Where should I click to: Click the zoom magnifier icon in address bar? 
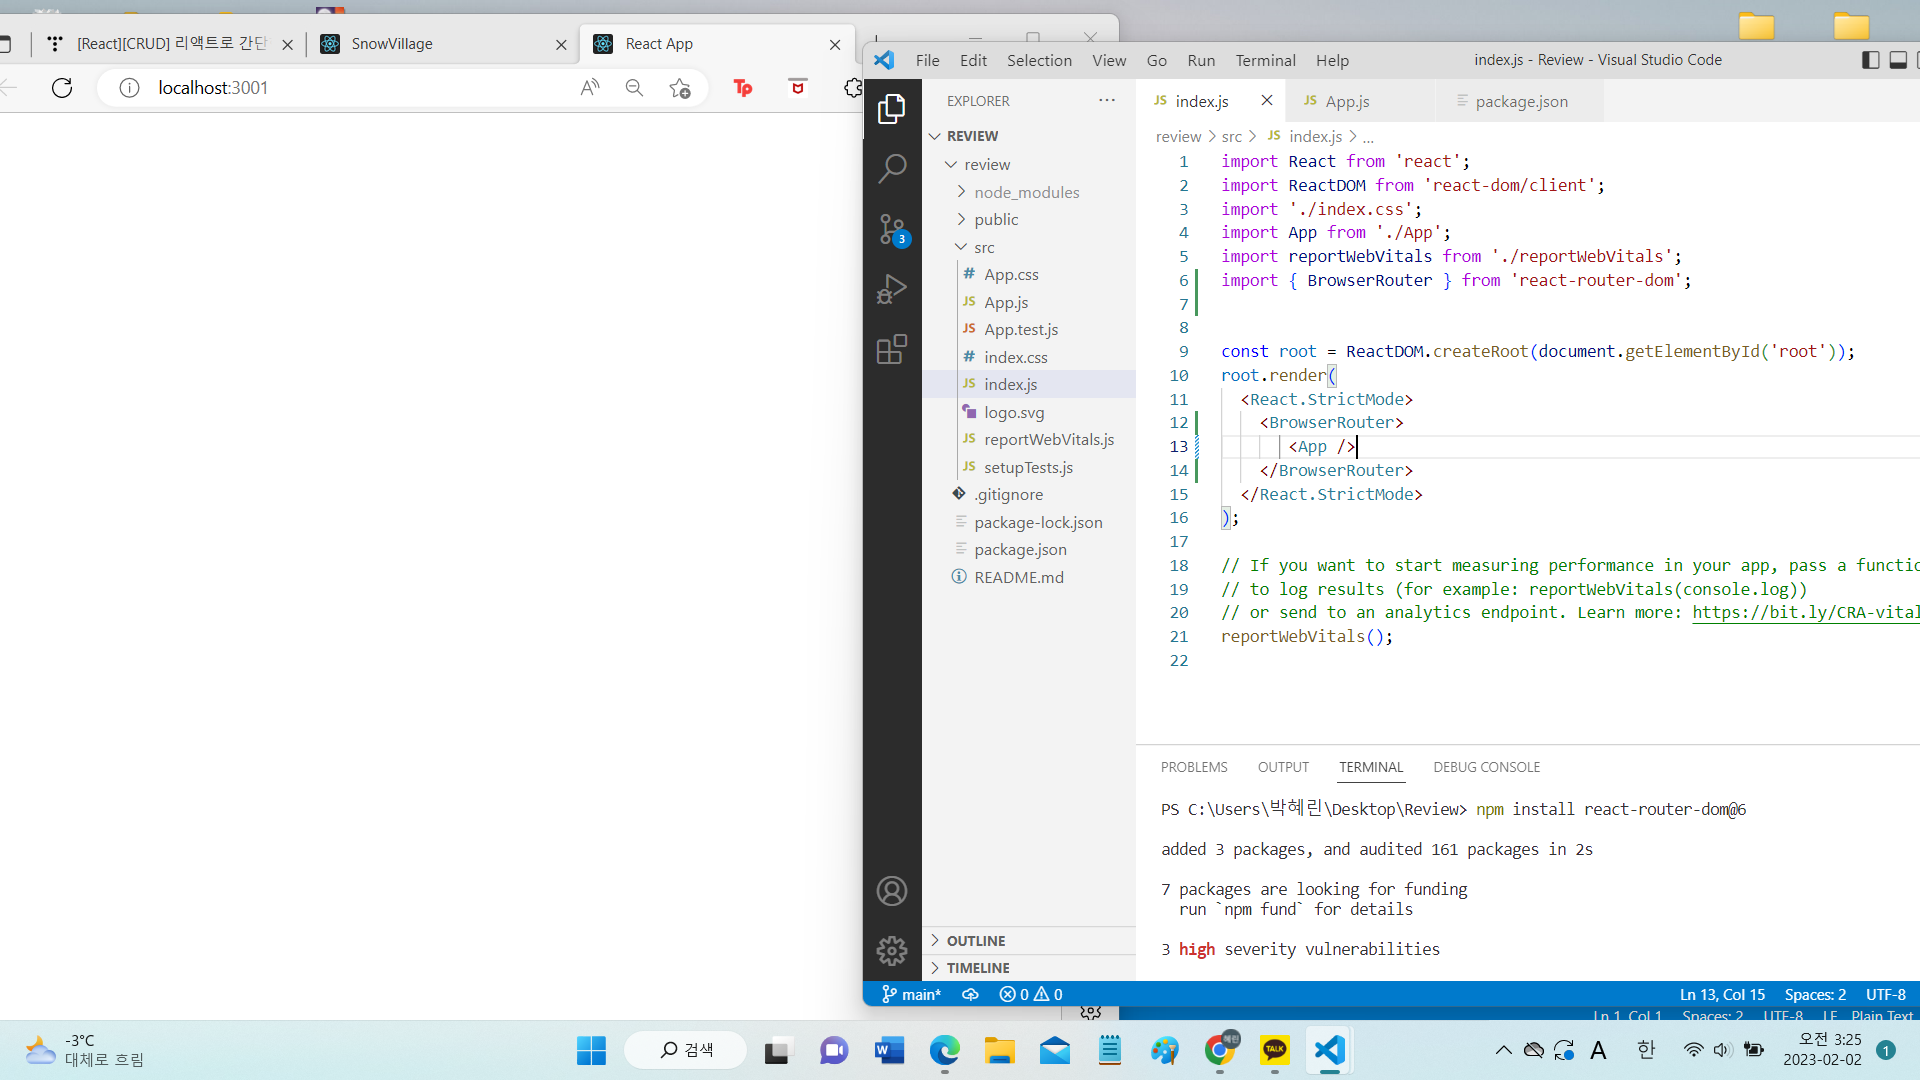tap(634, 88)
